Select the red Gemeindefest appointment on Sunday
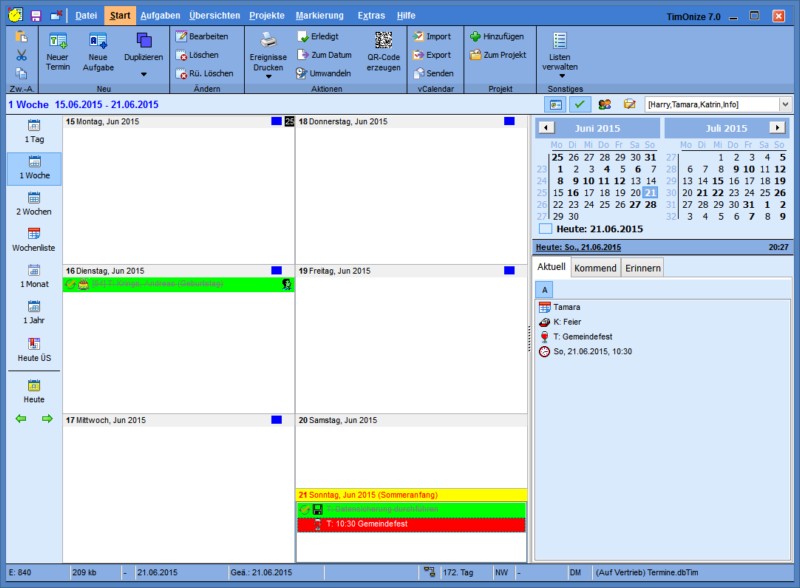This screenshot has height=588, width=800. point(411,525)
